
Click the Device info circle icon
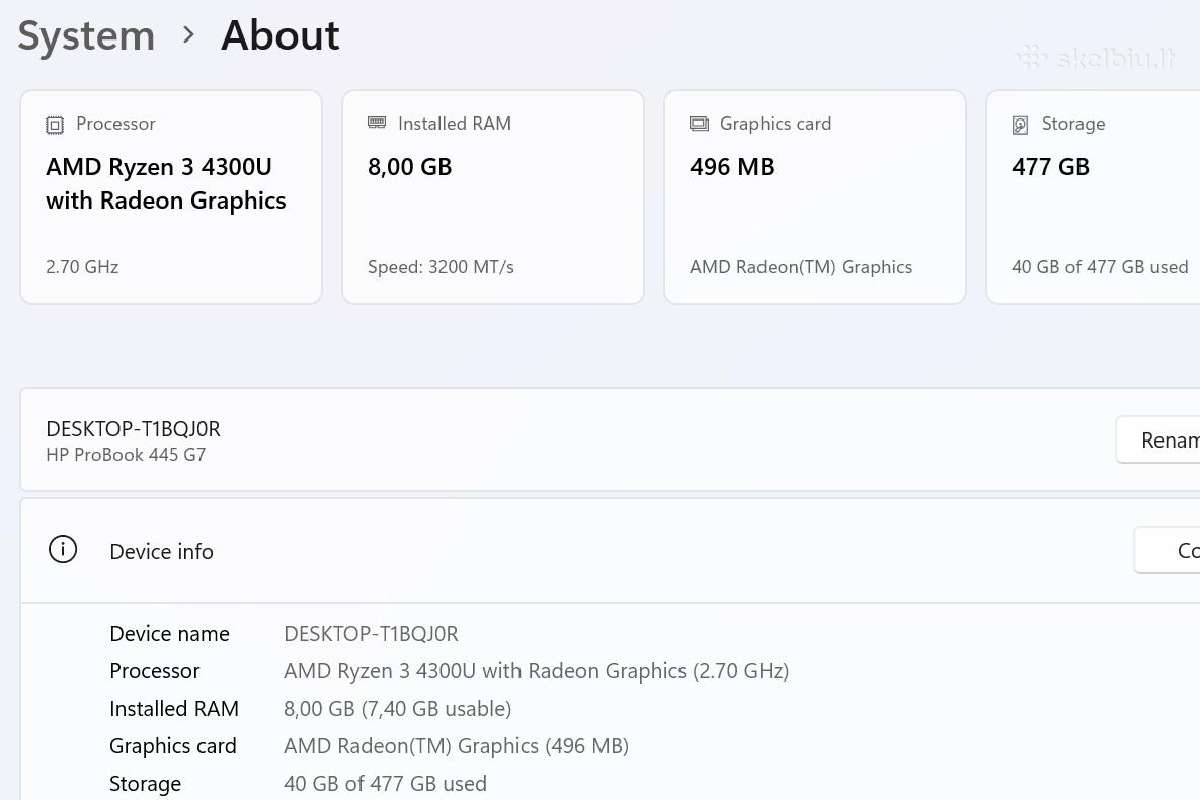pos(63,550)
